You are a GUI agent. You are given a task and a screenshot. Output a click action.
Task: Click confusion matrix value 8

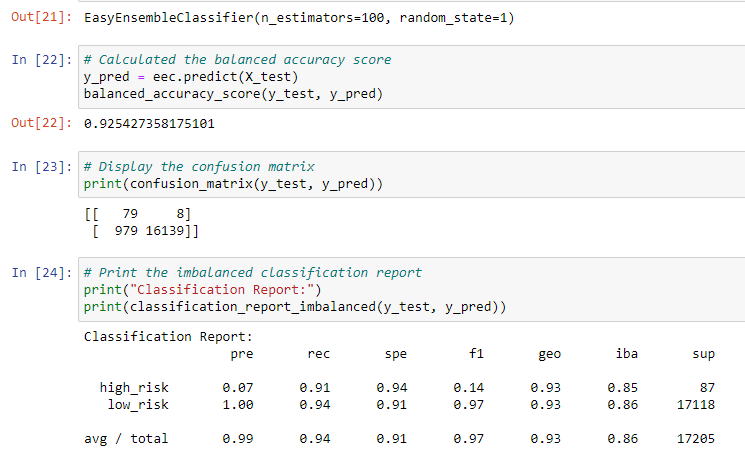[x=180, y=214]
